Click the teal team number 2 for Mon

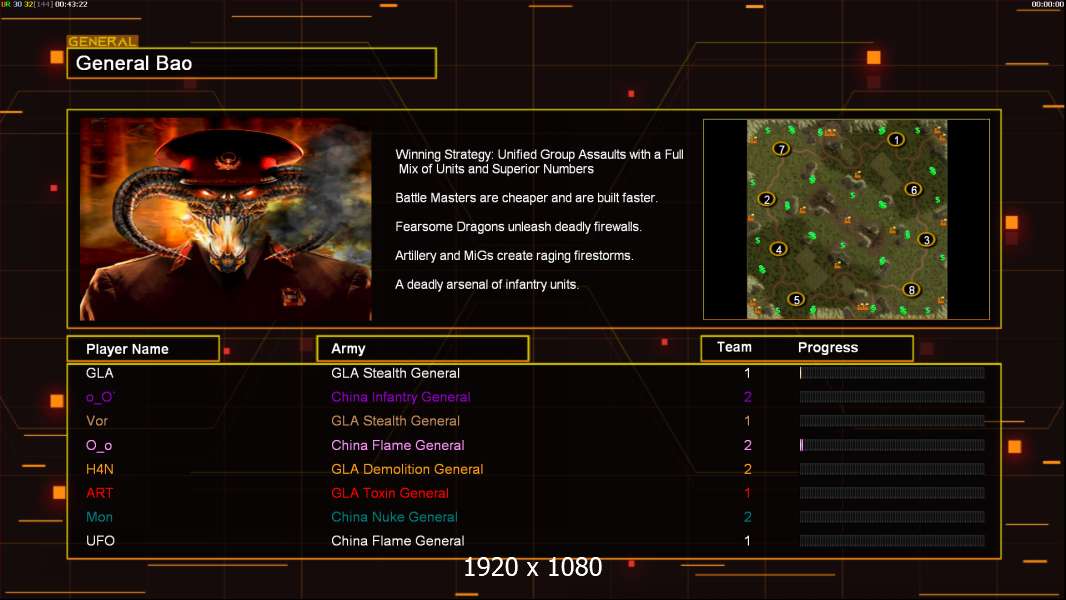tap(748, 517)
